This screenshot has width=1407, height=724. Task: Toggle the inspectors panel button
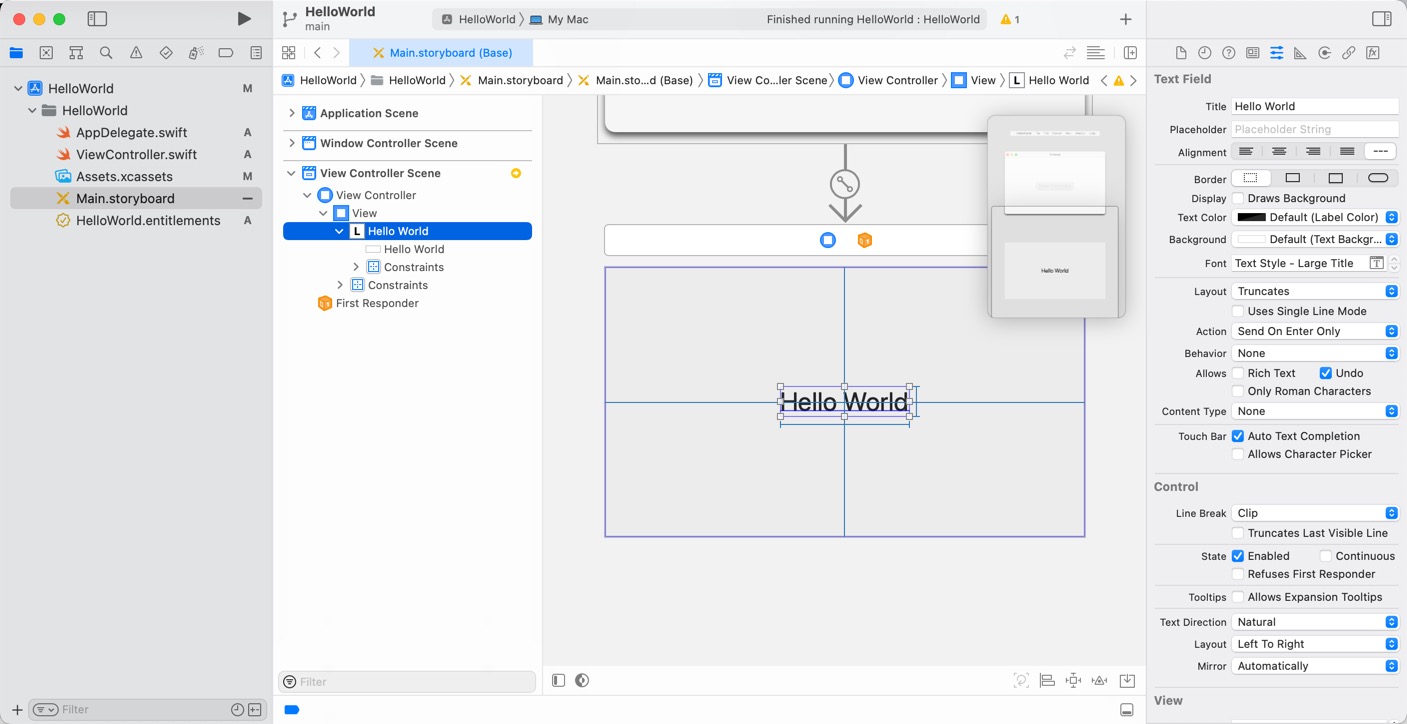tap(1381, 19)
